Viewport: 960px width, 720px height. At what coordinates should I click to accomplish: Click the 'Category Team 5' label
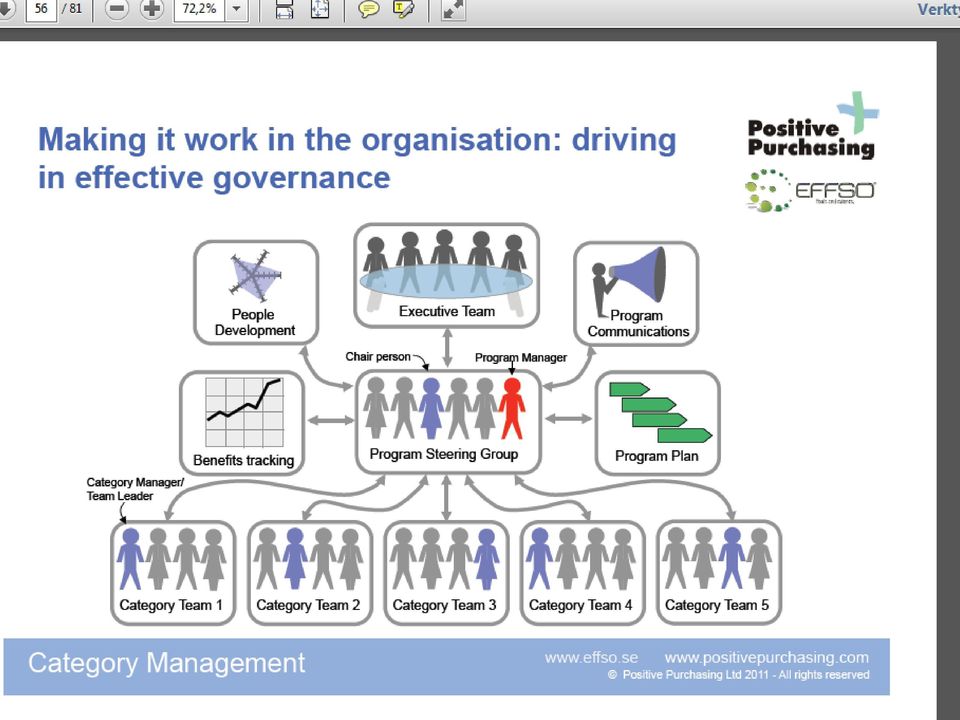717,606
